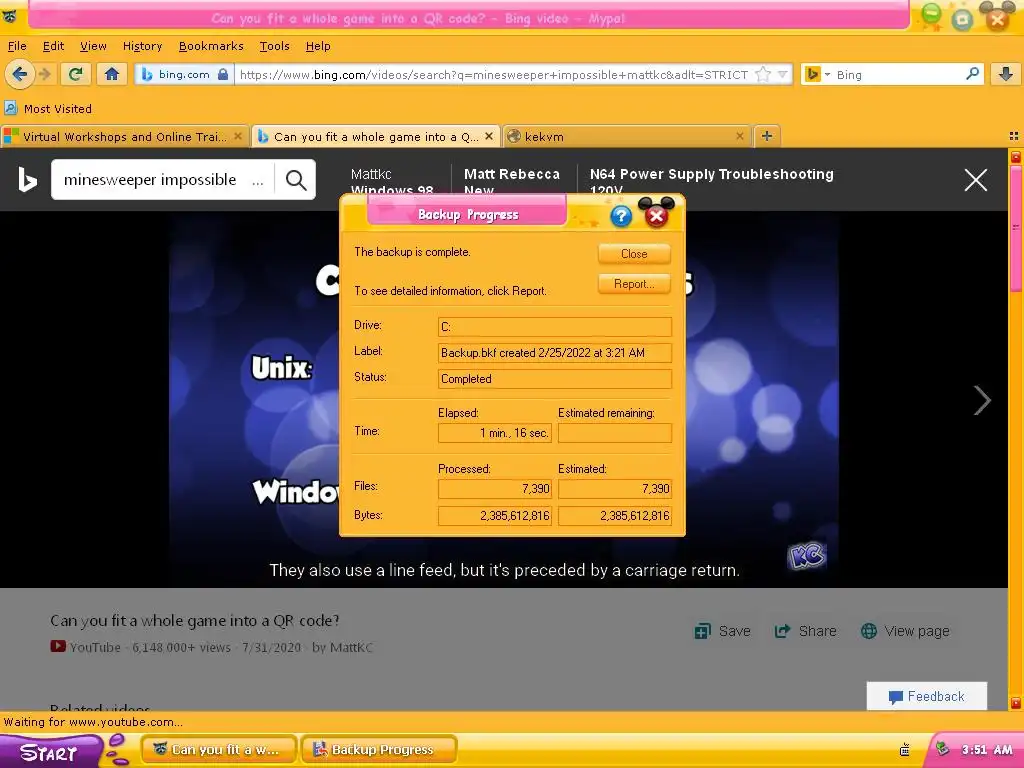This screenshot has width=1024, height=768.
Task: Go to next video with right chevron
Action: pos(982,400)
